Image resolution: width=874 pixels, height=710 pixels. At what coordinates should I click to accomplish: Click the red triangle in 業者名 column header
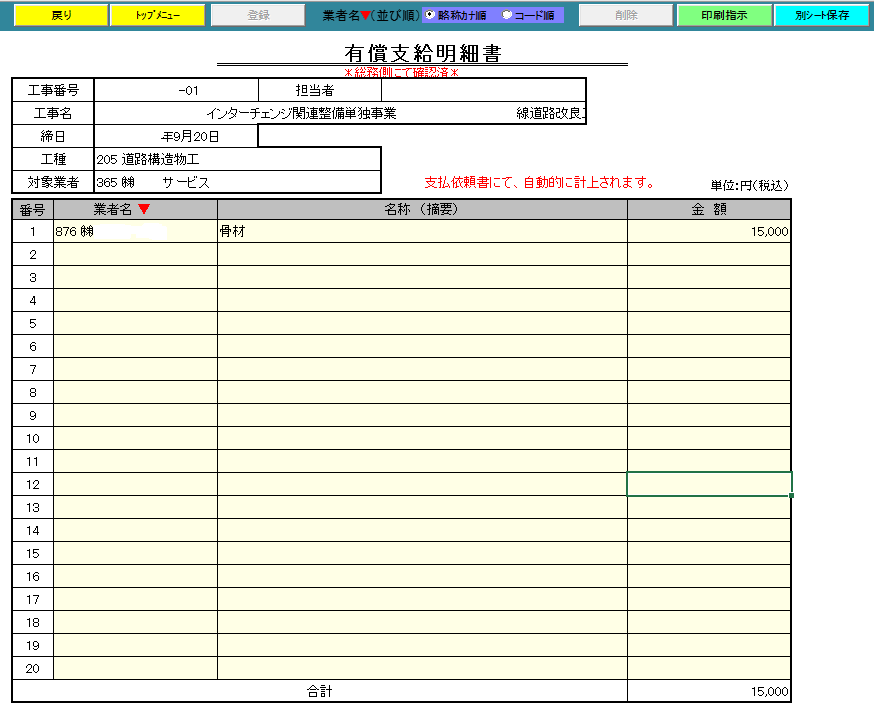[x=144, y=209]
